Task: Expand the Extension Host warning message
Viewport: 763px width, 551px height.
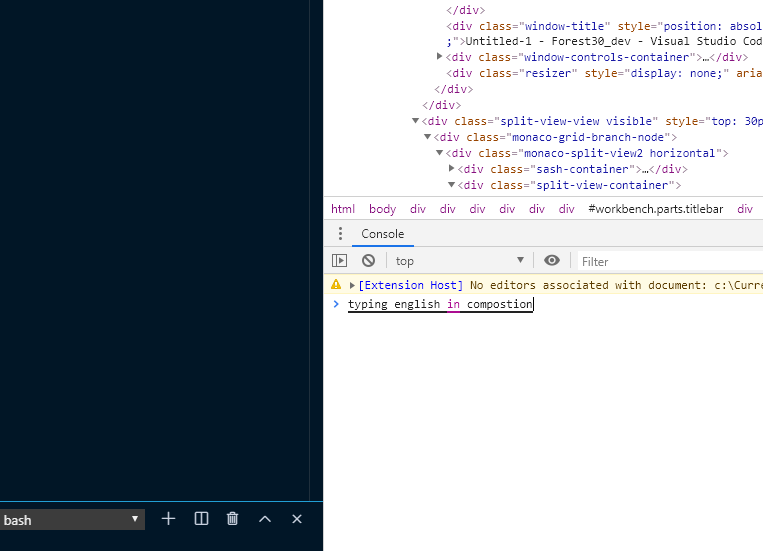Action: pyautogui.click(x=352, y=285)
